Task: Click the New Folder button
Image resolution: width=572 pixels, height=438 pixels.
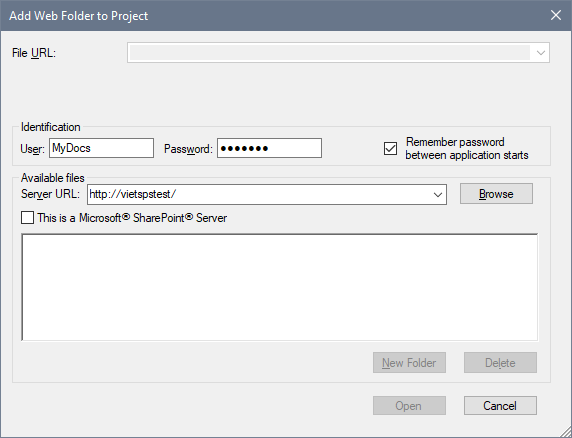Action: (409, 363)
